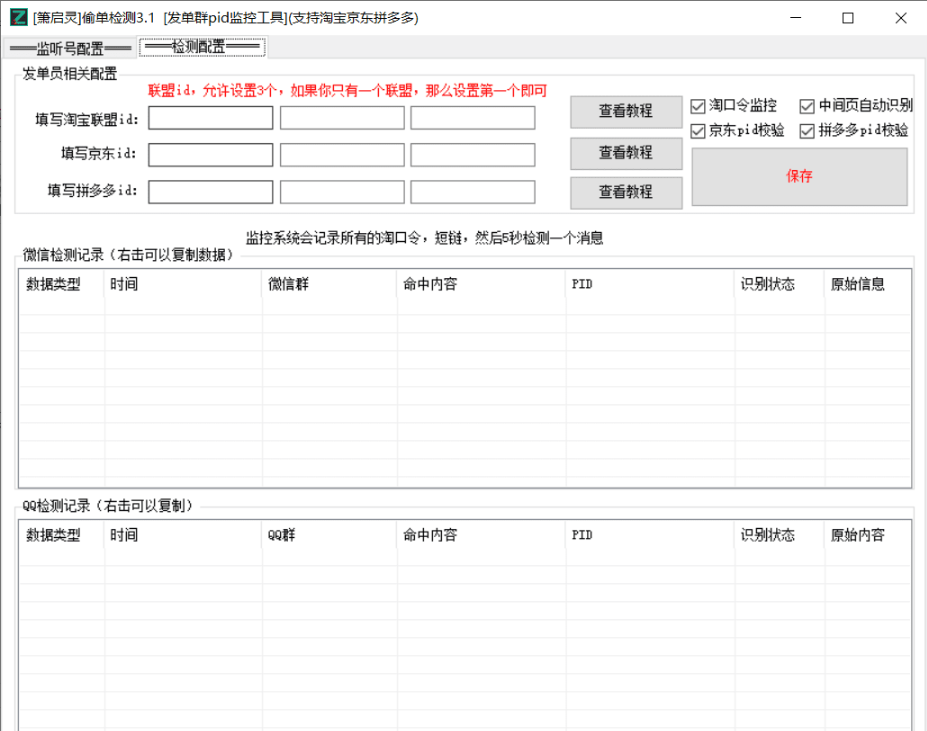Focus the third 拼多多id input field
This screenshot has height=731, width=927.
tap(473, 192)
